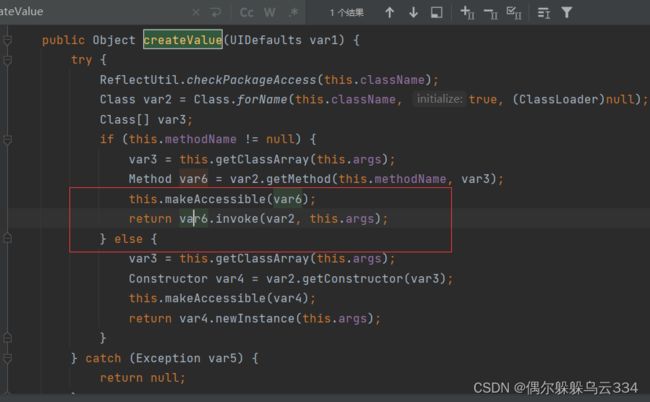Click the new line icon in search field

216,12
